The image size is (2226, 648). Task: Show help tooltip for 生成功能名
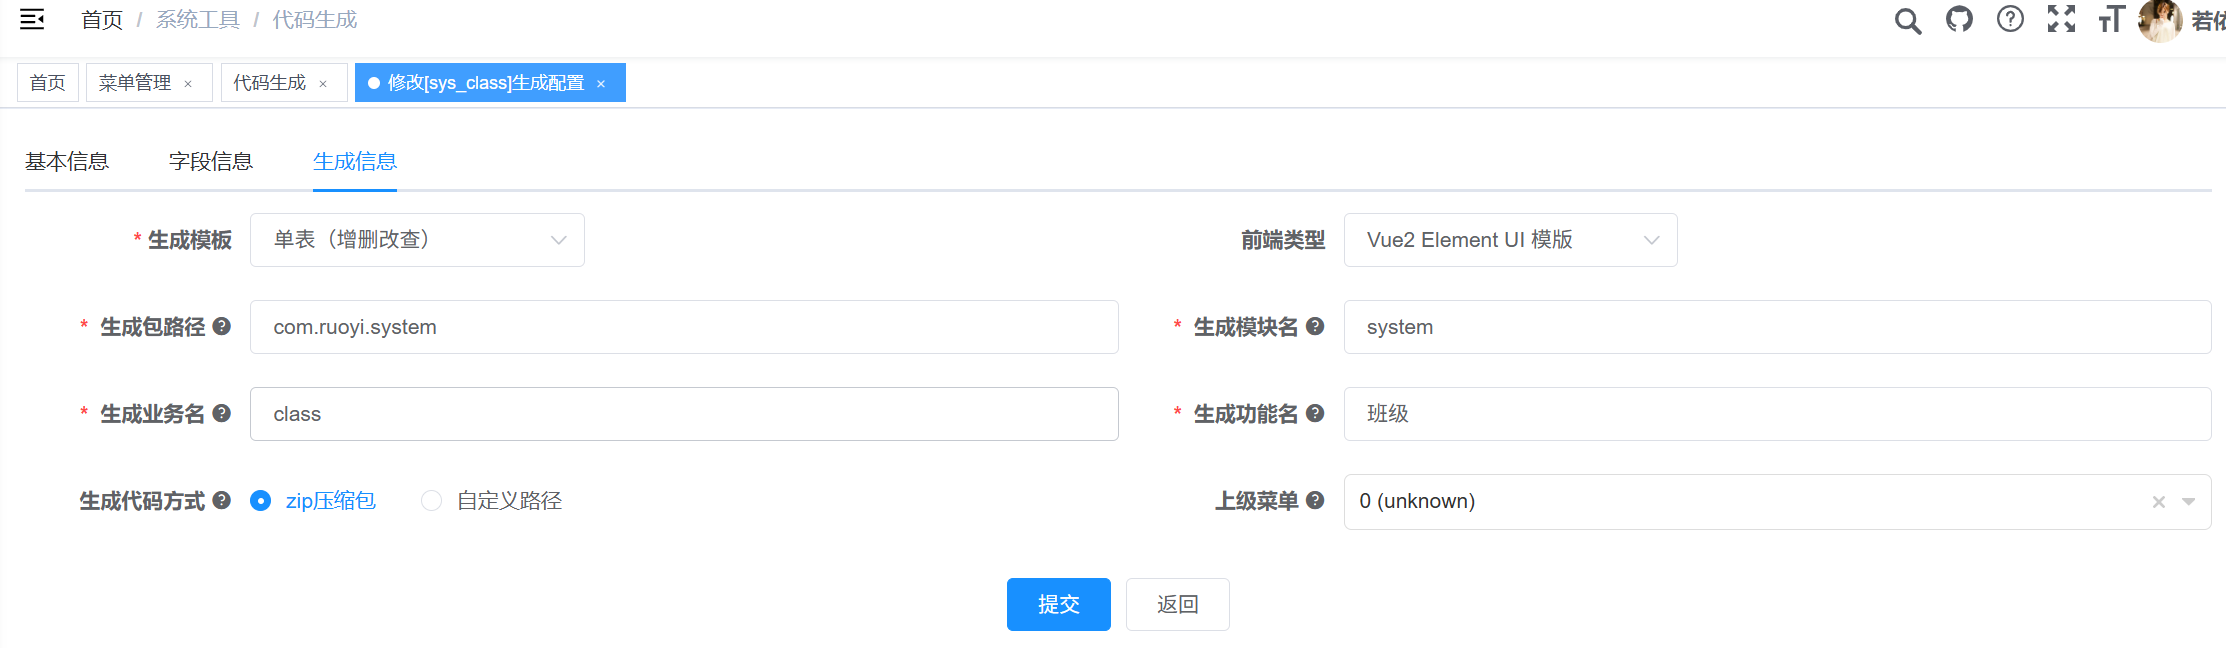[1315, 413]
